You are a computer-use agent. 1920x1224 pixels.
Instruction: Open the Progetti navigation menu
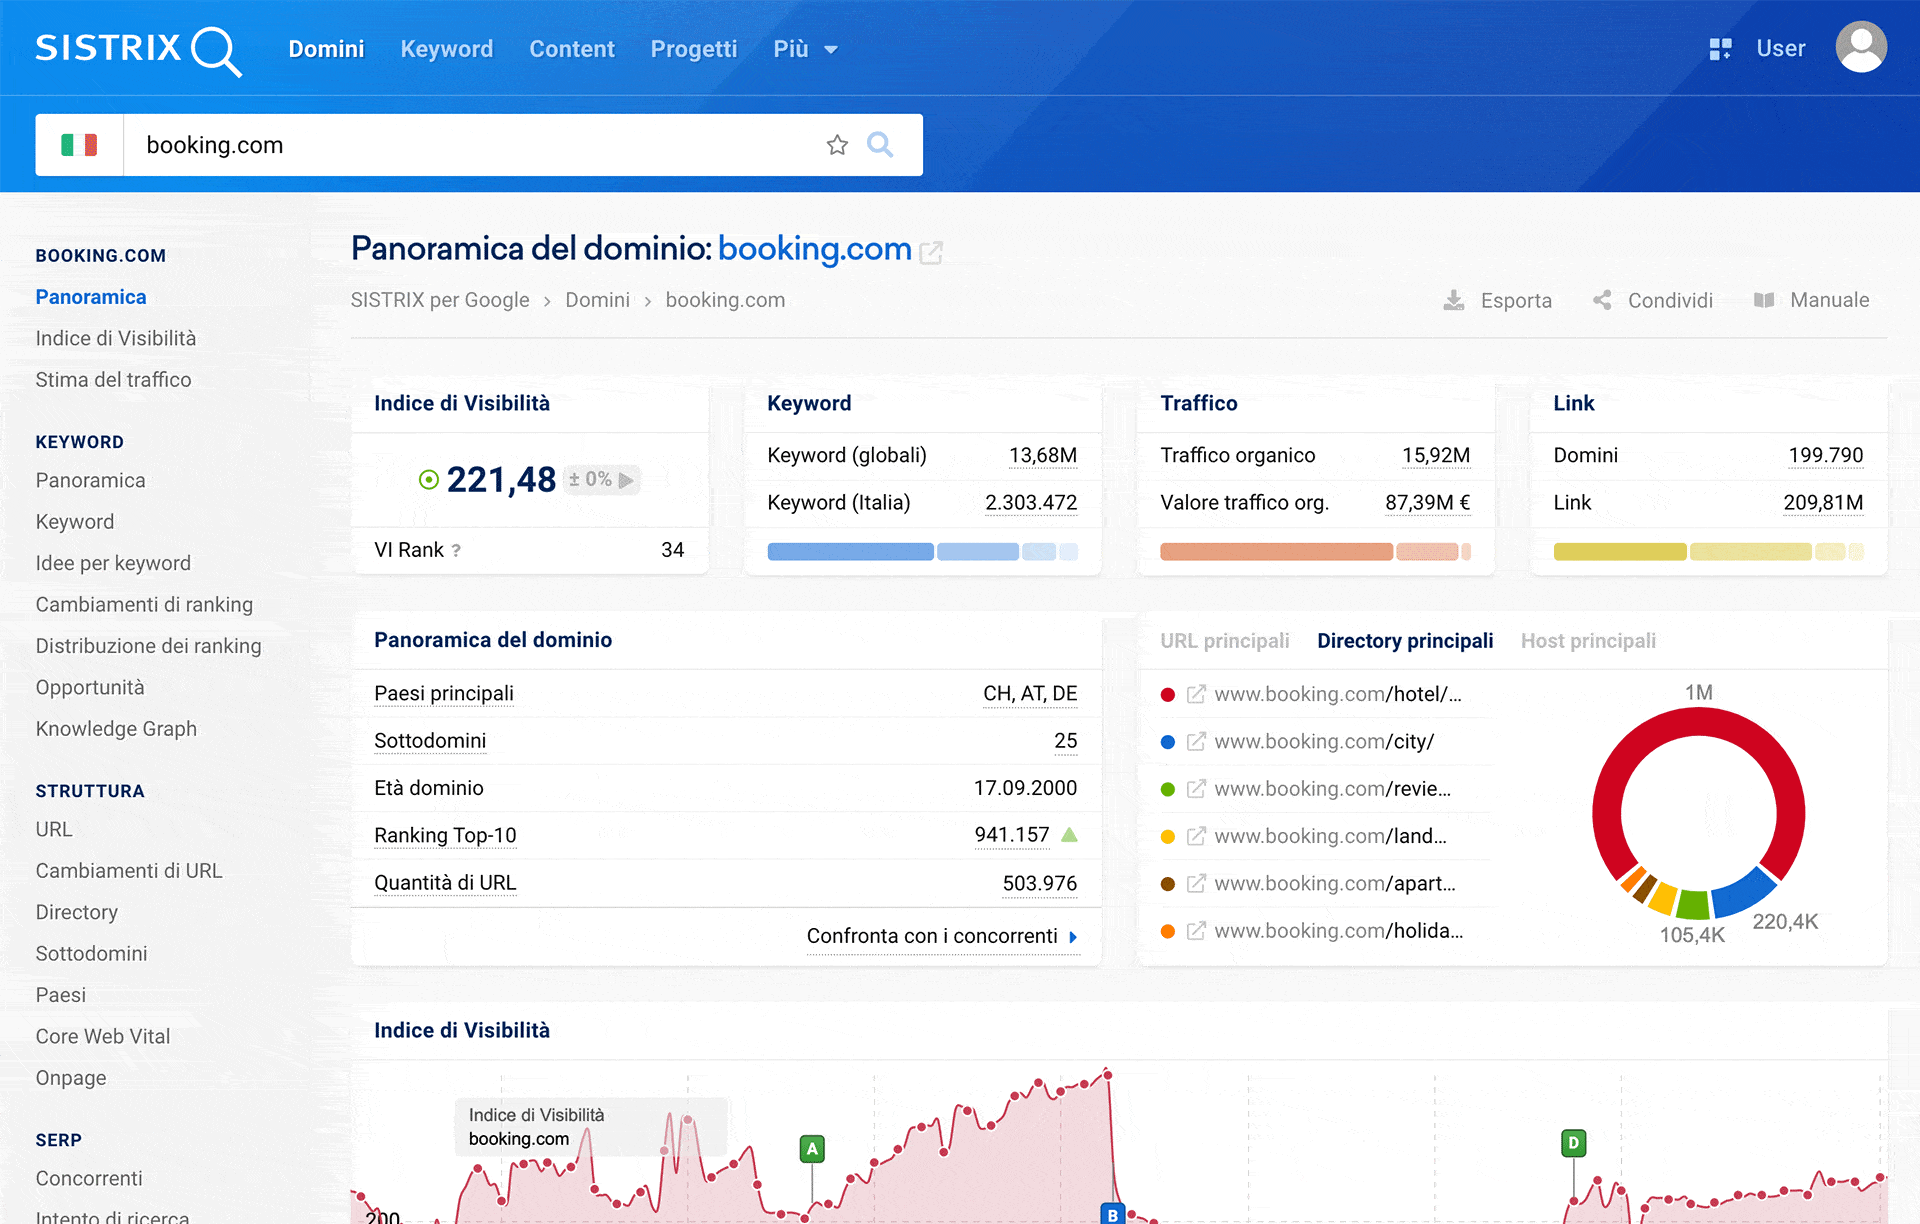coord(693,49)
